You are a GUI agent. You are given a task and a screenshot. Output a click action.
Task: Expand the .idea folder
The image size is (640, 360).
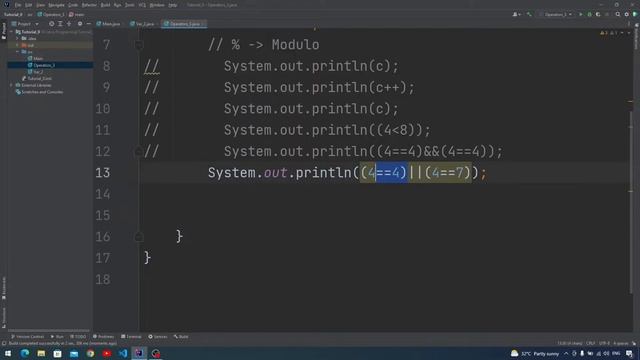18,38
